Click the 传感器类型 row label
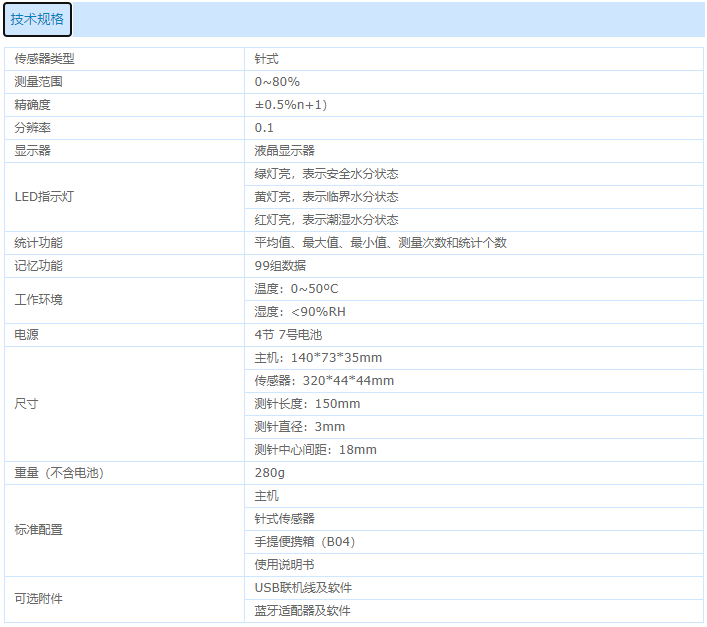This screenshot has height=627, width=707. (44, 59)
